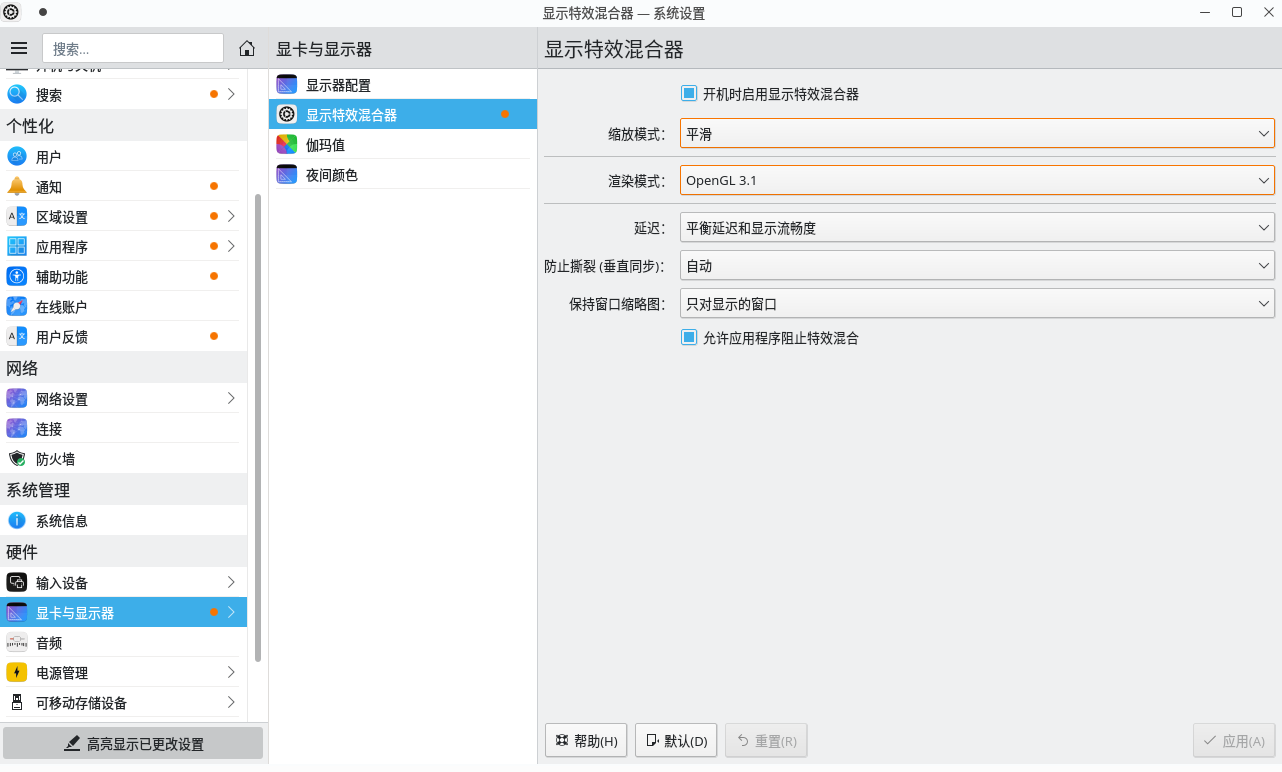This screenshot has width=1282, height=772.
Task: Click the 电源管理 lightning icon
Action: [x=17, y=673]
